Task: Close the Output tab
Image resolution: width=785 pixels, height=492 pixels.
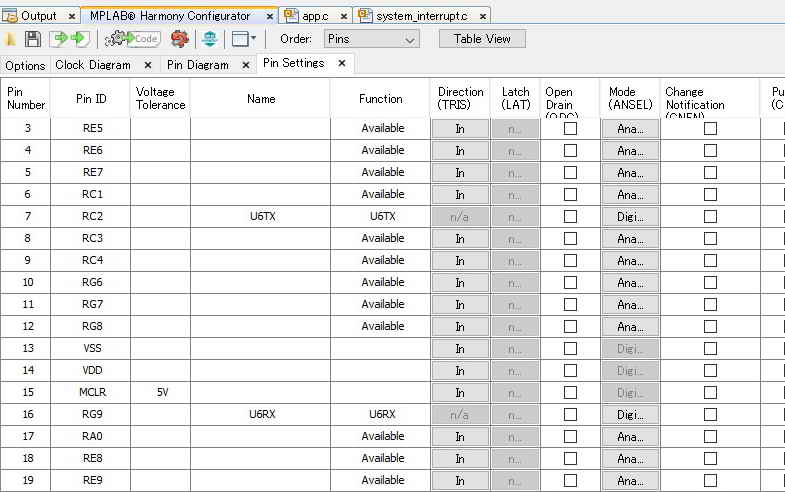Action: pos(72,17)
